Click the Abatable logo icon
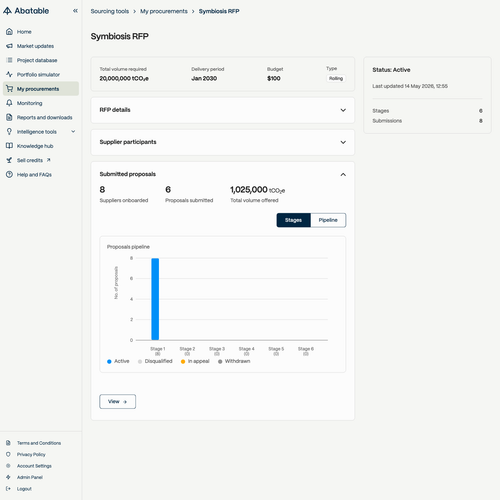Screen dimensions: 500x500 (x=7, y=11)
